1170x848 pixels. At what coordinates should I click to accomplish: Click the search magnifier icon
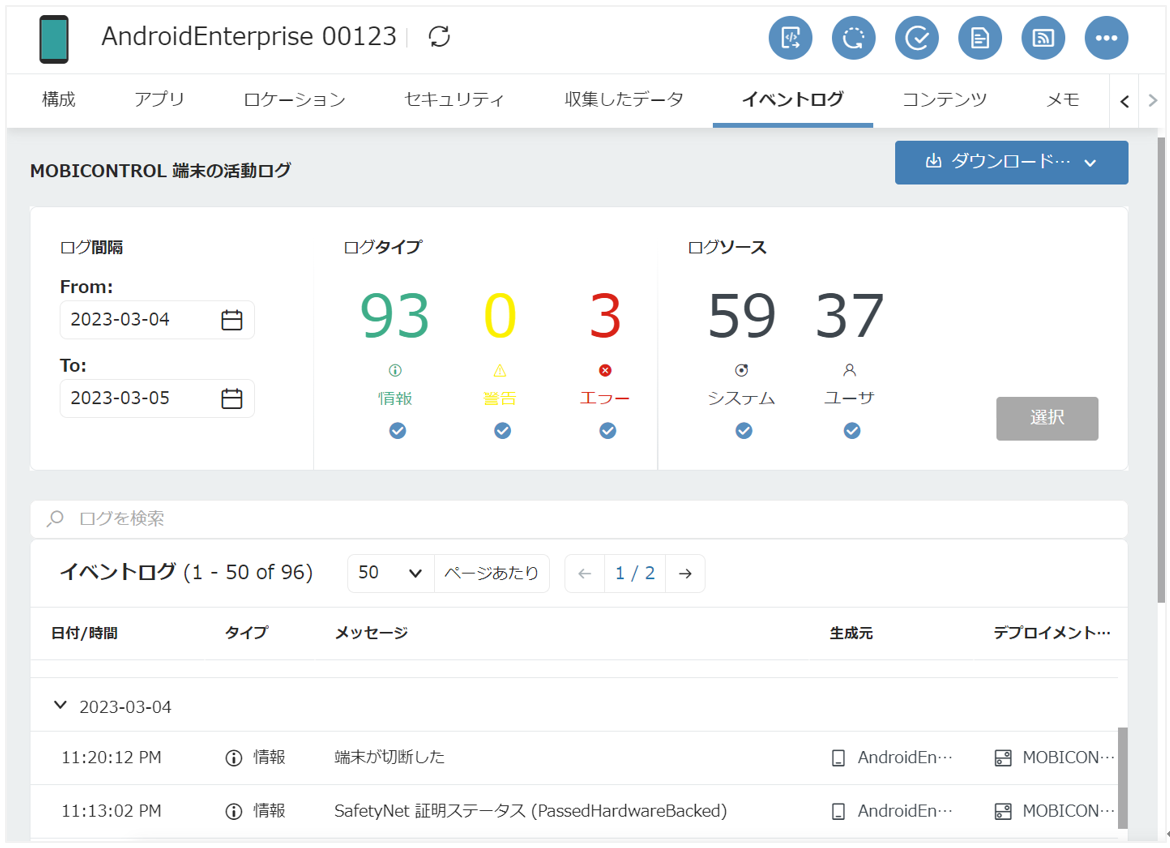point(54,519)
